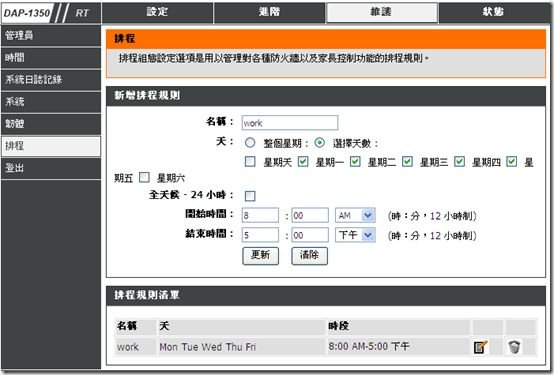Uncheck the 星期三 checkbox
Image resolution: width=554 pixels, height=375 pixels.
tap(407, 162)
